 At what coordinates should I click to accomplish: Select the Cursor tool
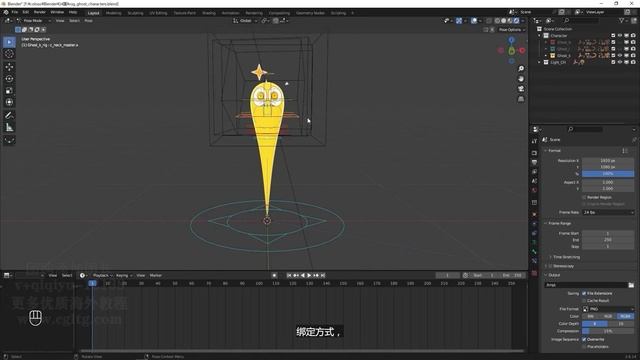point(9,54)
